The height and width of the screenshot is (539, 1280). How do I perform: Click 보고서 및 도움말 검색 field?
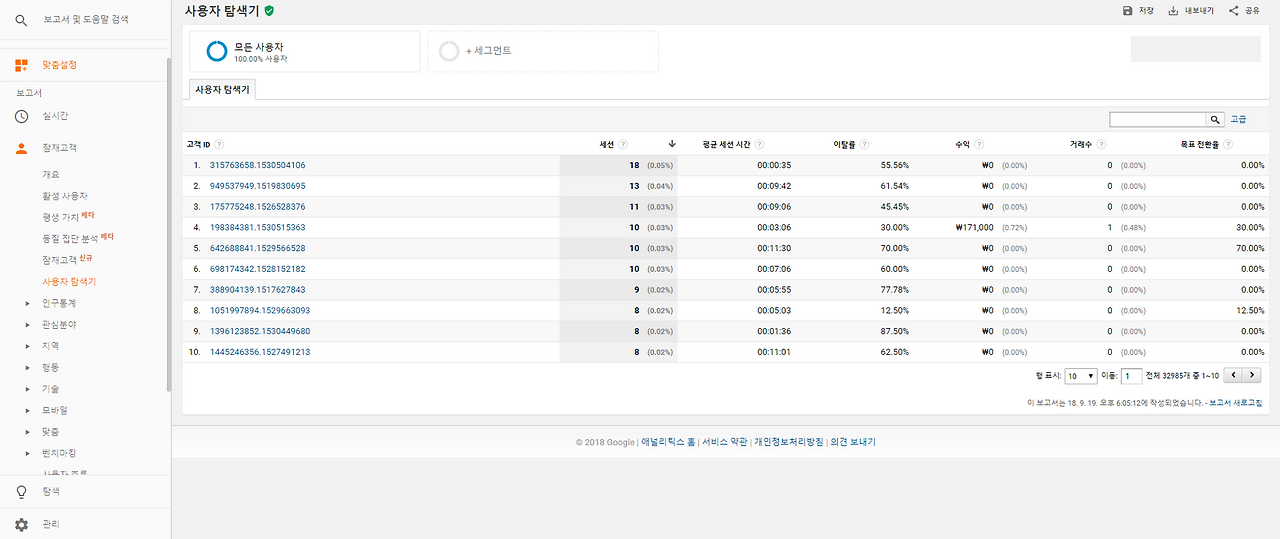pyautogui.click(x=86, y=20)
